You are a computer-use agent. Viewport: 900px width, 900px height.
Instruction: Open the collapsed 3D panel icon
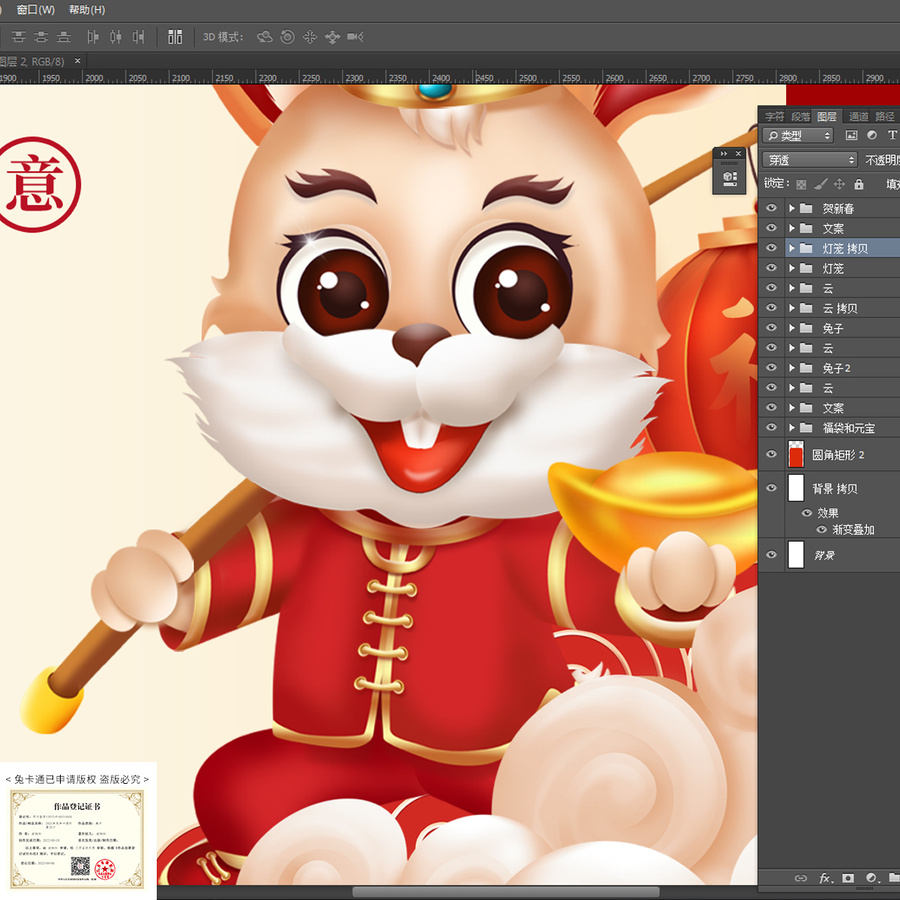click(730, 177)
